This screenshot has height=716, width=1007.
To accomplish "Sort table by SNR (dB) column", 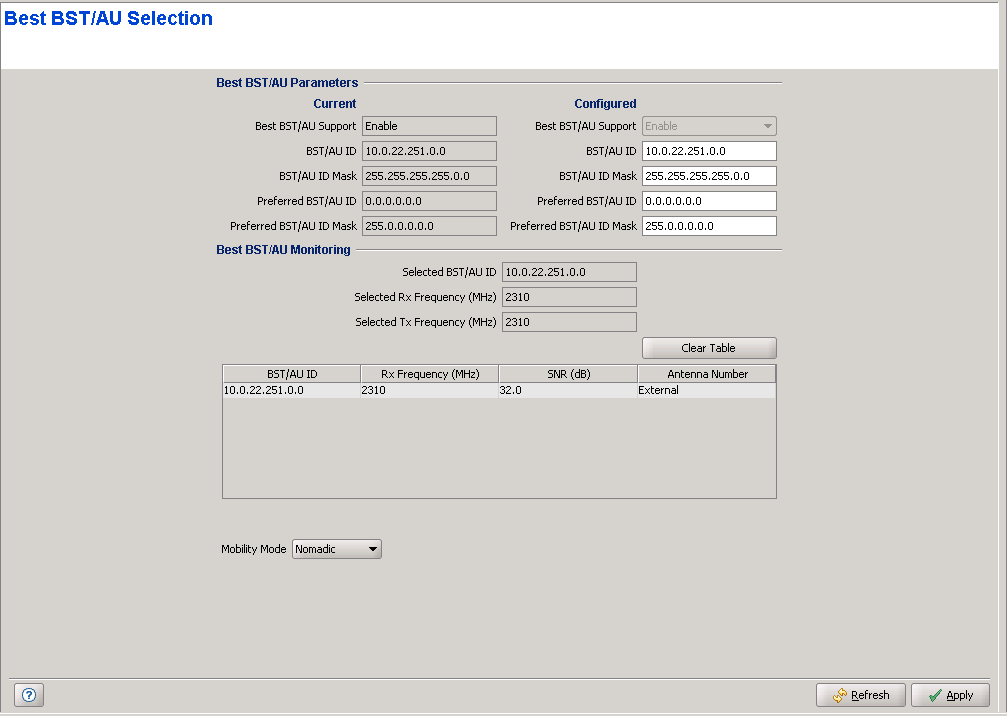I will [568, 374].
